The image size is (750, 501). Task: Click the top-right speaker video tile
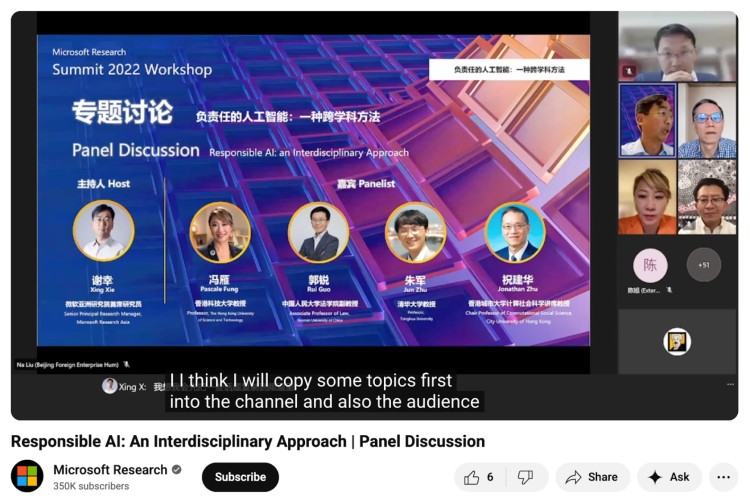677,46
